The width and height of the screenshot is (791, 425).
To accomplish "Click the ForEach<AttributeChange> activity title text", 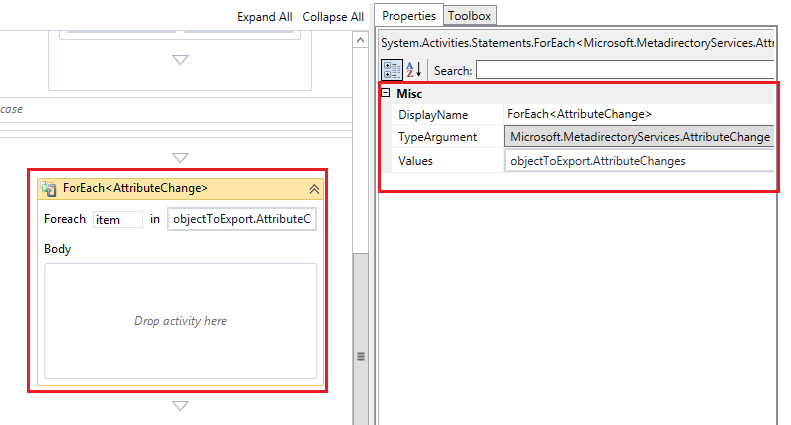I will [x=135, y=188].
